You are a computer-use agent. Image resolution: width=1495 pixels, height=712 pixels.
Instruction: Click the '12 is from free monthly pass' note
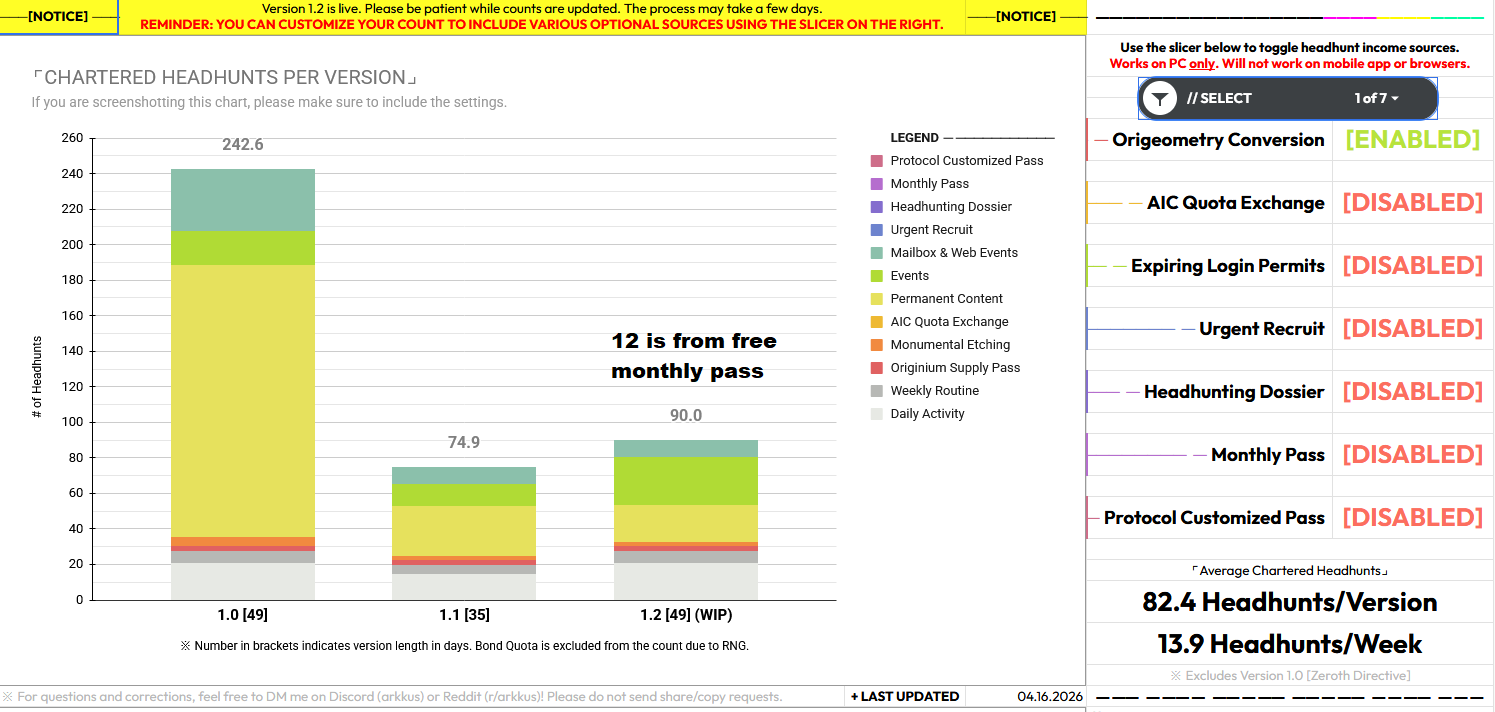pyautogui.click(x=694, y=356)
